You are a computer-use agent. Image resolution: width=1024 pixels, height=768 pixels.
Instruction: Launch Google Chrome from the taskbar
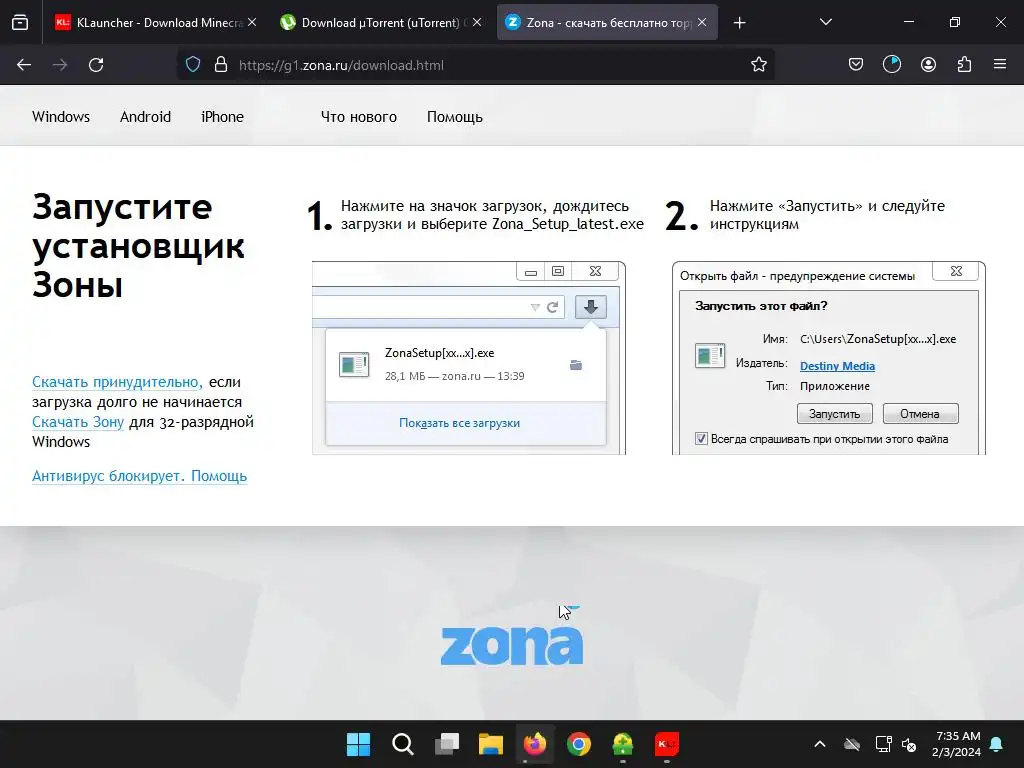[x=579, y=744]
